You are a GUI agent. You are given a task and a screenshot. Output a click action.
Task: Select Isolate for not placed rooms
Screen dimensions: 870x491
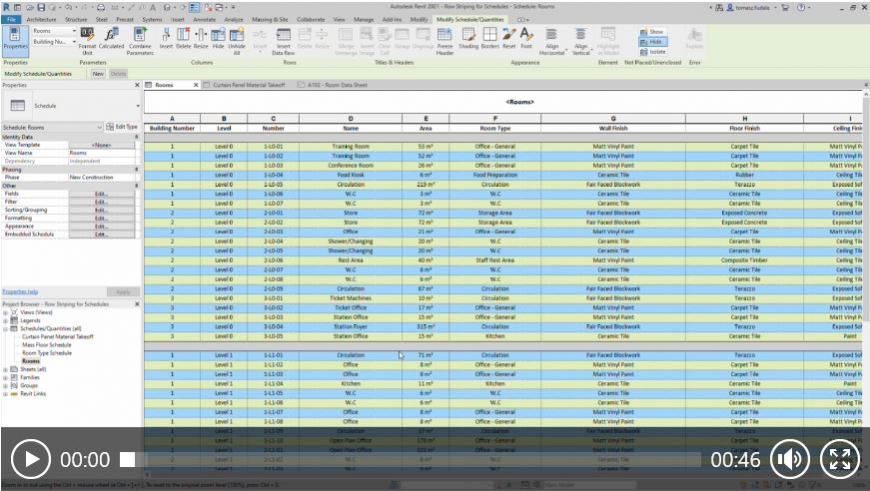pos(652,52)
